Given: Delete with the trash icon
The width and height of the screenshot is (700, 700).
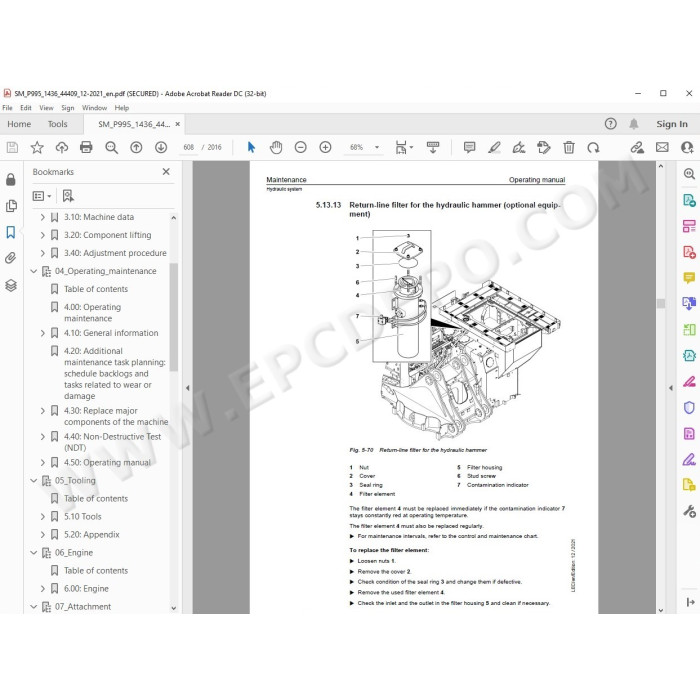Looking at the screenshot, I should click(x=569, y=147).
